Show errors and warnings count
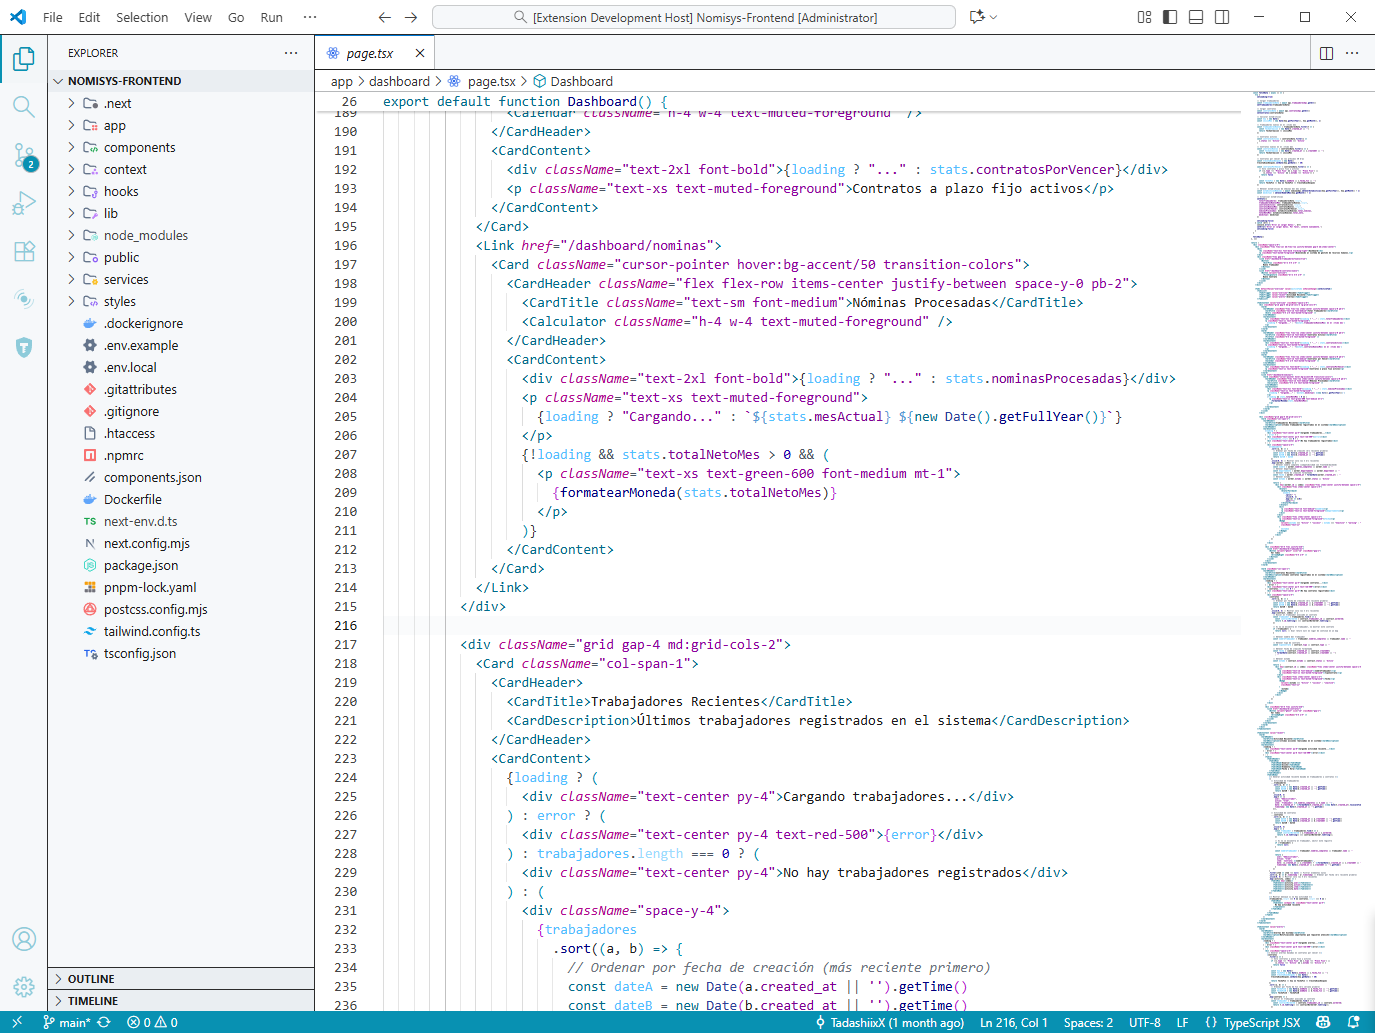 (x=153, y=1022)
